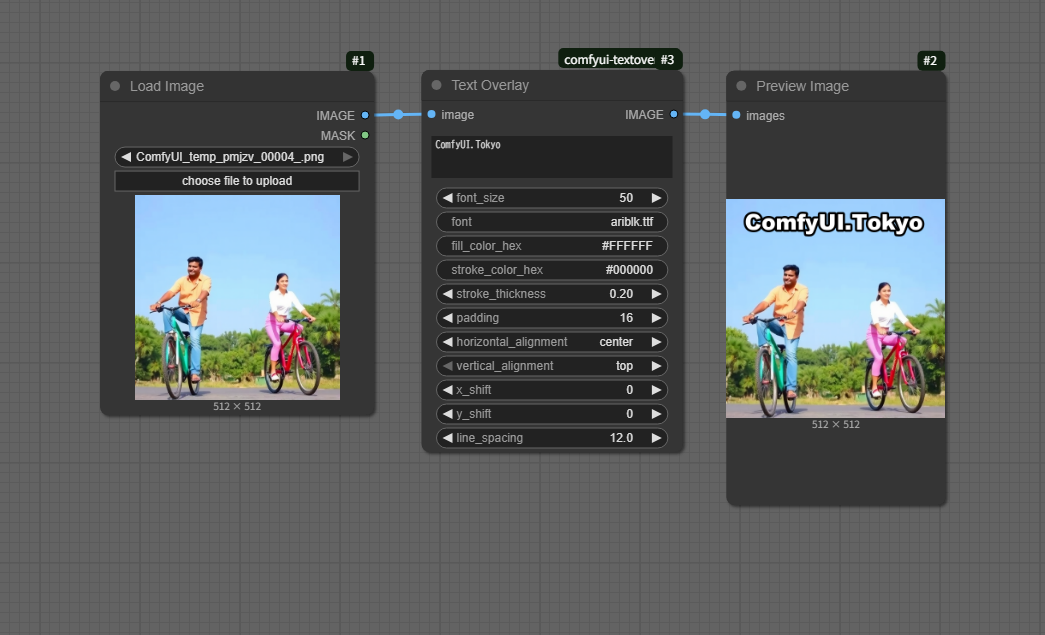The width and height of the screenshot is (1045, 635).
Task: Click the Text Overlay IMAGE output socket
Action: click(674, 114)
